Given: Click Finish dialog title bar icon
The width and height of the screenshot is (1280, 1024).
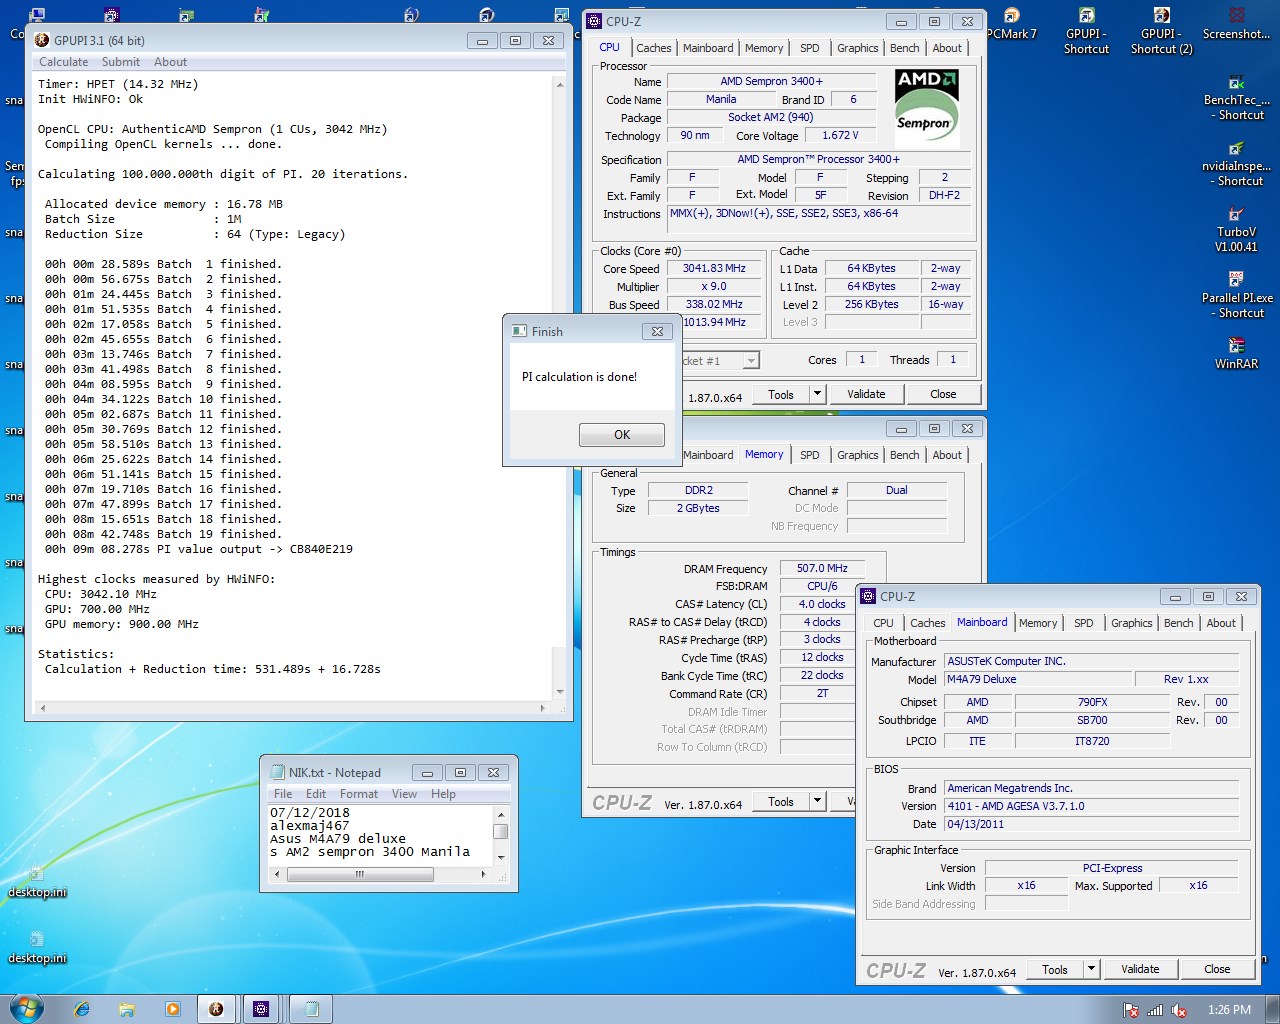Looking at the screenshot, I should (x=519, y=331).
